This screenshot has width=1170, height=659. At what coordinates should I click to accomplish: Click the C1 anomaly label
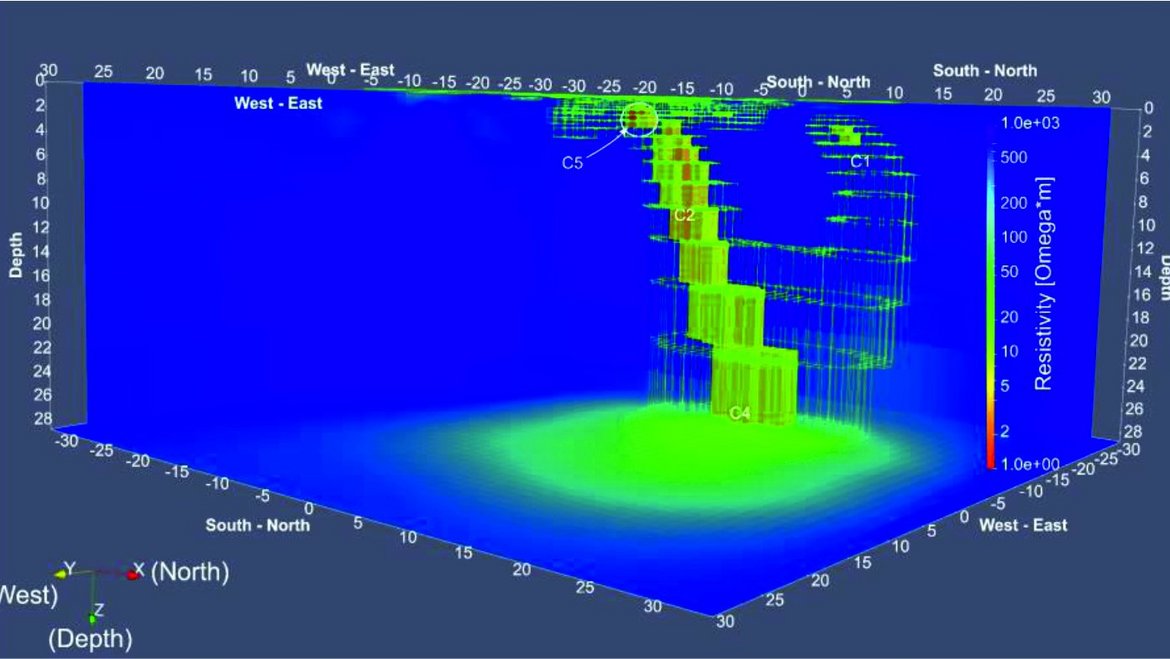860,160
